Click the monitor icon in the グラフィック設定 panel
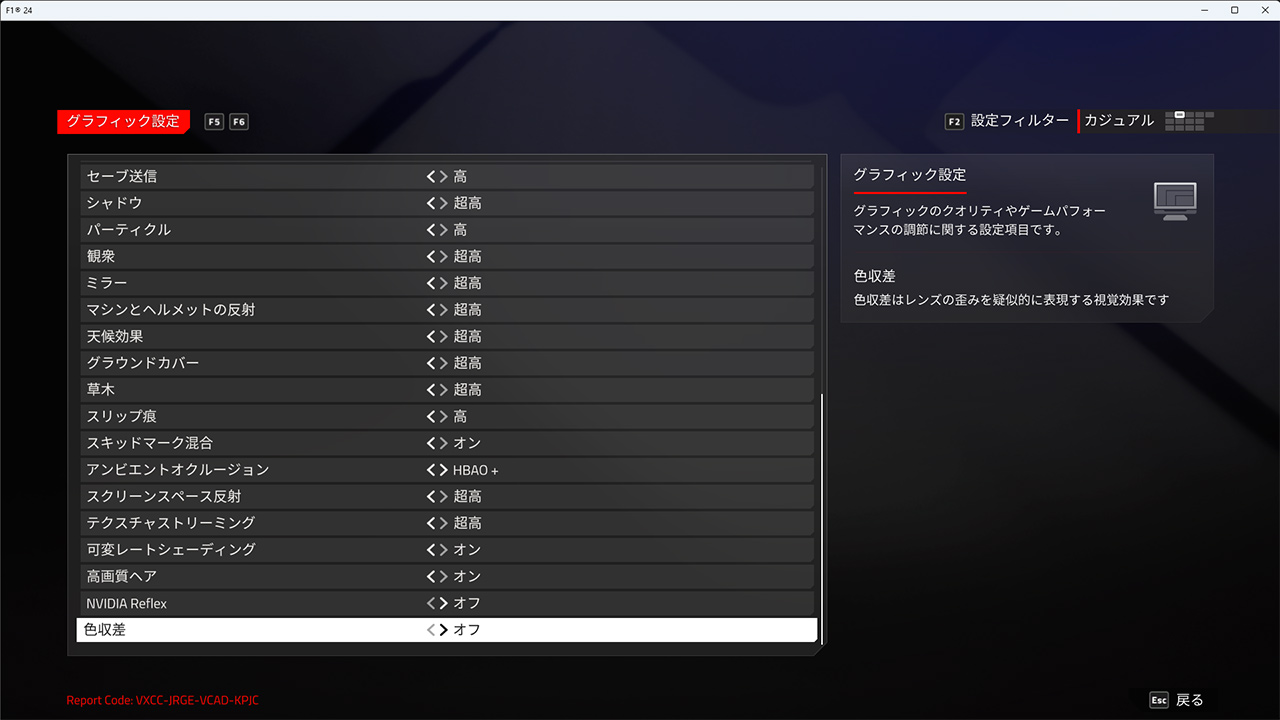The height and width of the screenshot is (720, 1280). [x=1175, y=201]
